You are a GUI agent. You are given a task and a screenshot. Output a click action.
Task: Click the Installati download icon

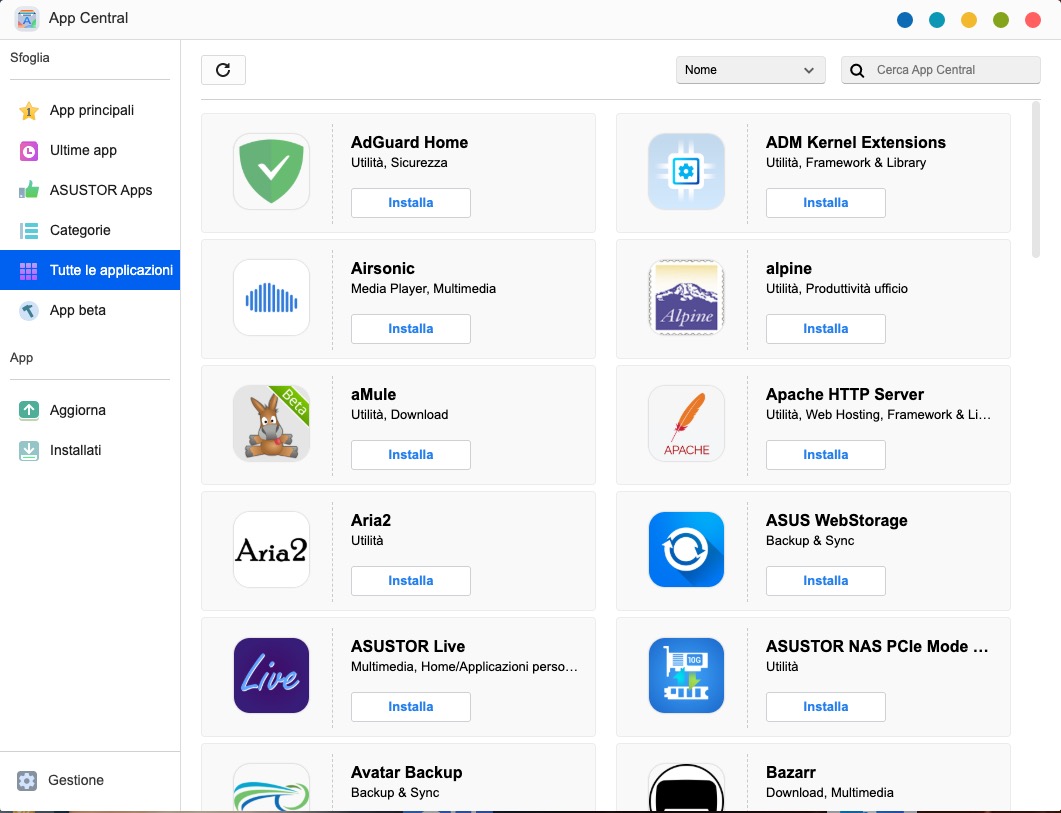(x=28, y=450)
